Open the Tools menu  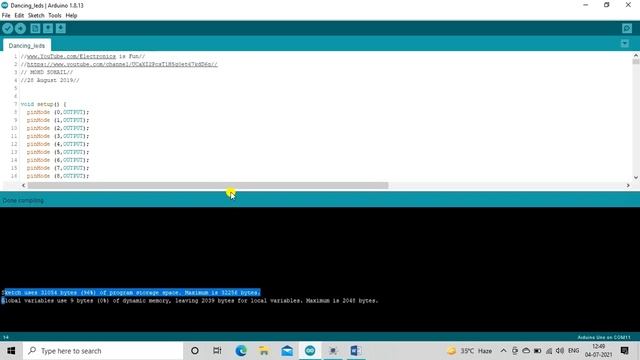(x=55, y=16)
